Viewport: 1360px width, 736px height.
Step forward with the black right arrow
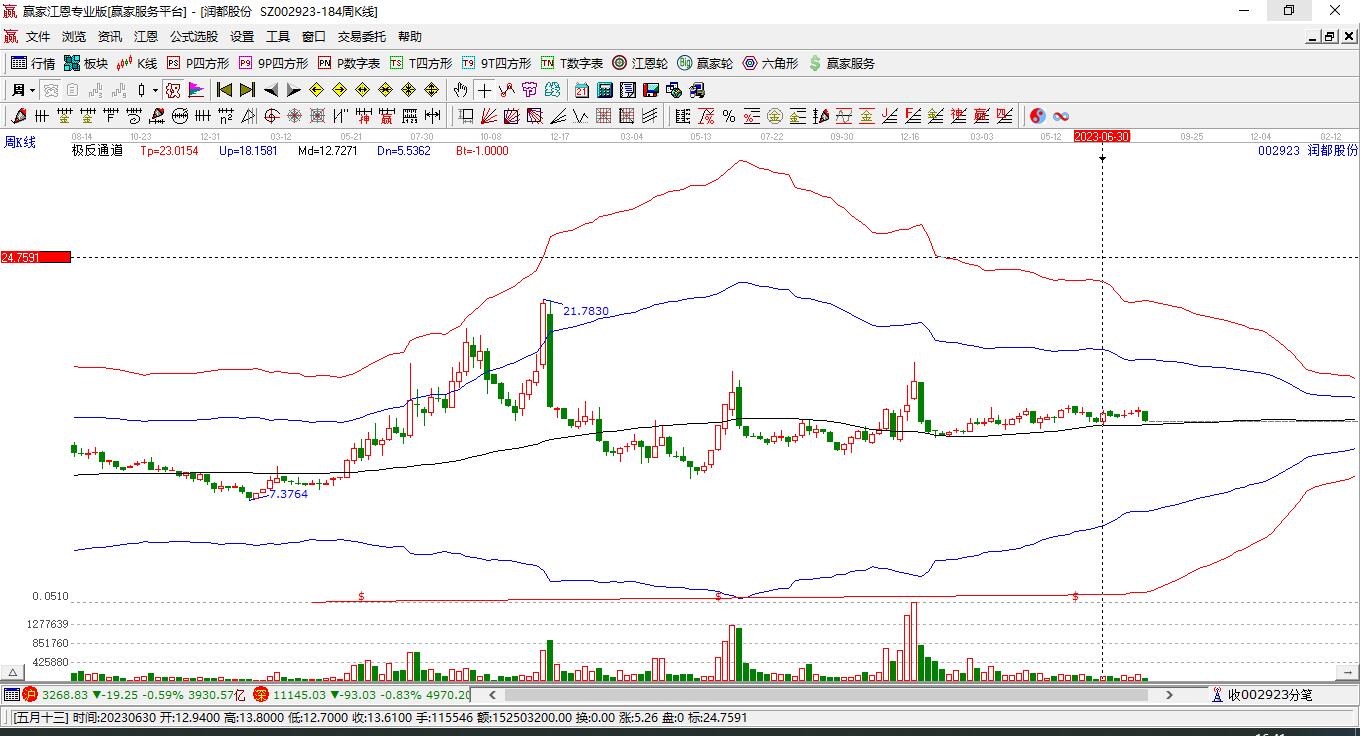pyautogui.click(x=293, y=90)
